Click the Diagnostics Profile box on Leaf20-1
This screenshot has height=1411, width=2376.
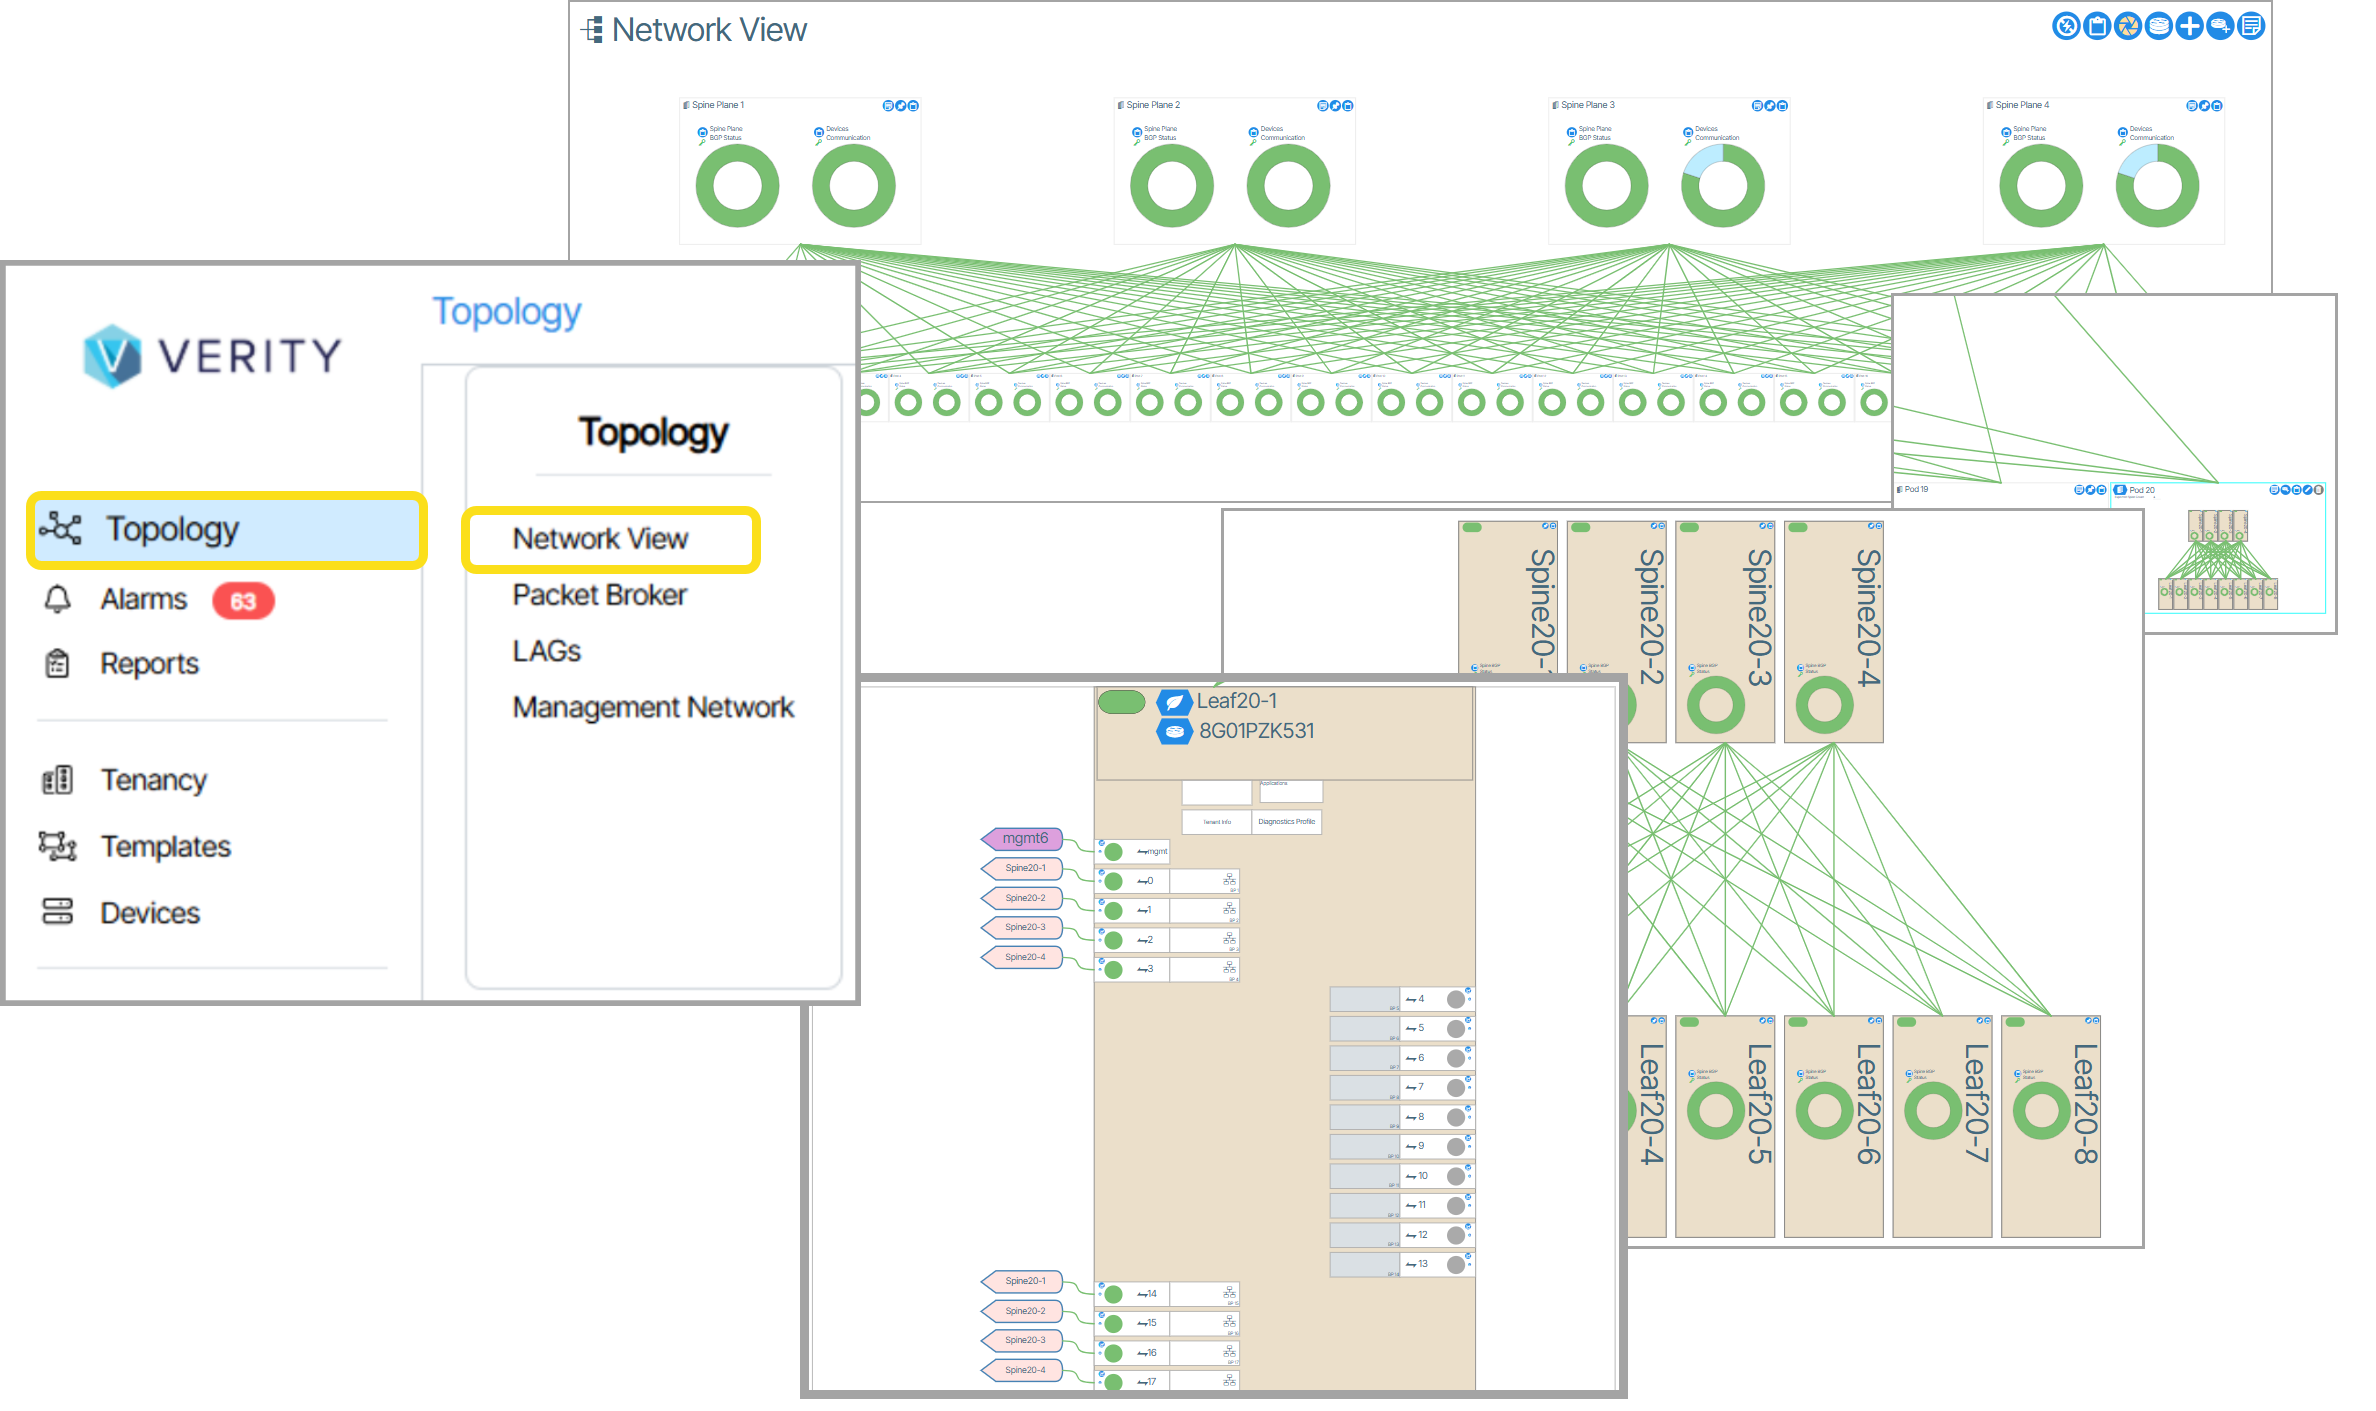pos(1286,822)
